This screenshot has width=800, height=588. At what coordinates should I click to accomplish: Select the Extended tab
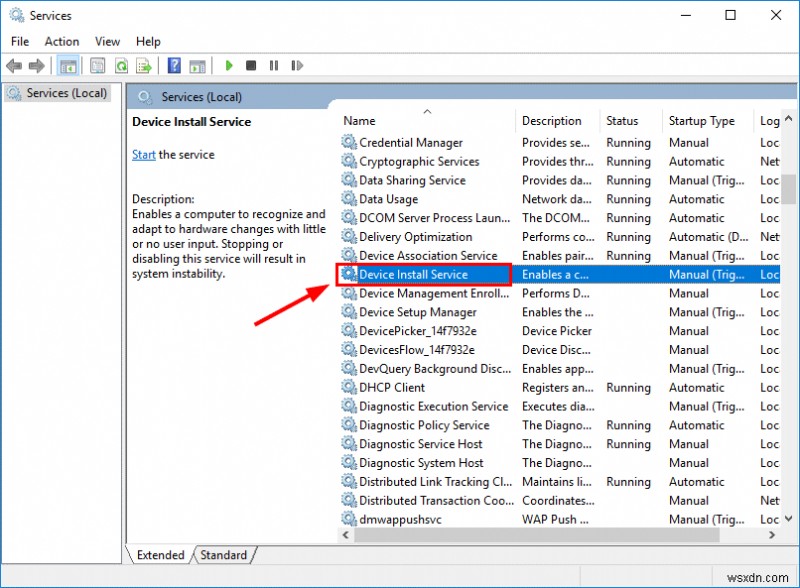coord(160,555)
